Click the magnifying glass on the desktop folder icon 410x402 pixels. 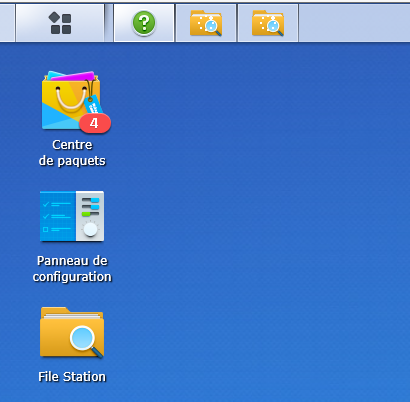[x=85, y=341]
